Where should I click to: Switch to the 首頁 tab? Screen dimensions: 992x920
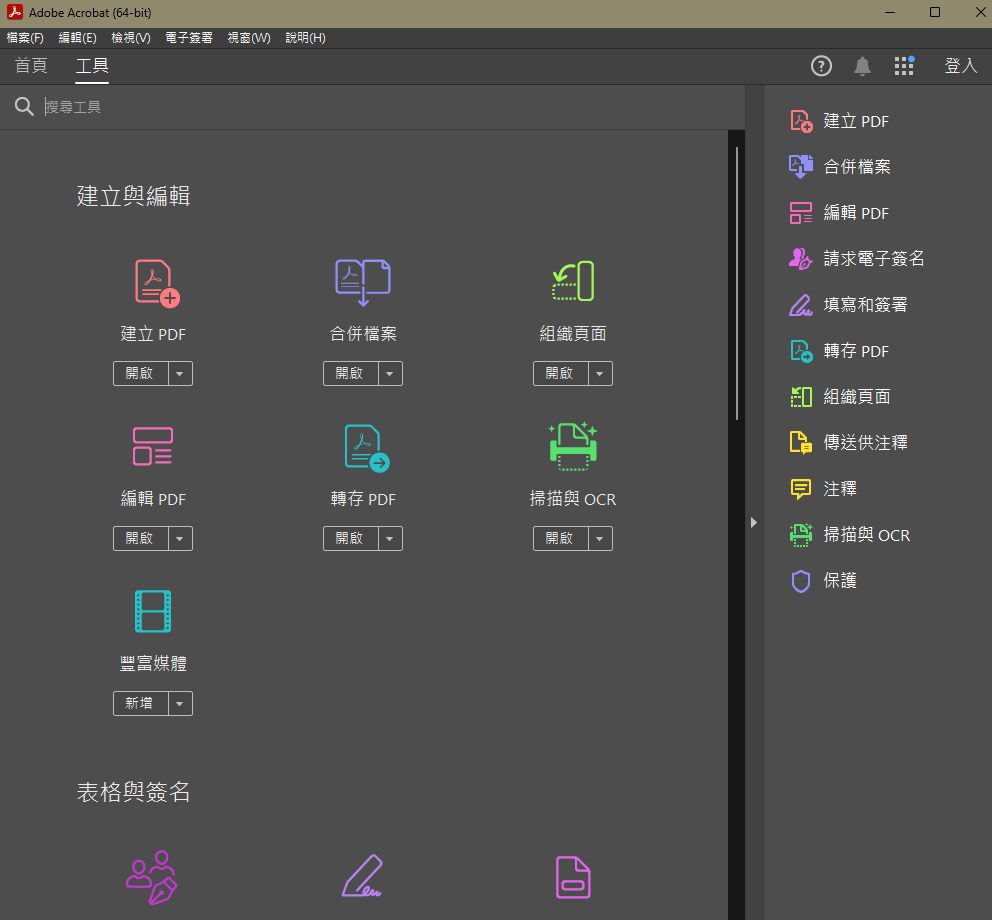pyautogui.click(x=31, y=66)
